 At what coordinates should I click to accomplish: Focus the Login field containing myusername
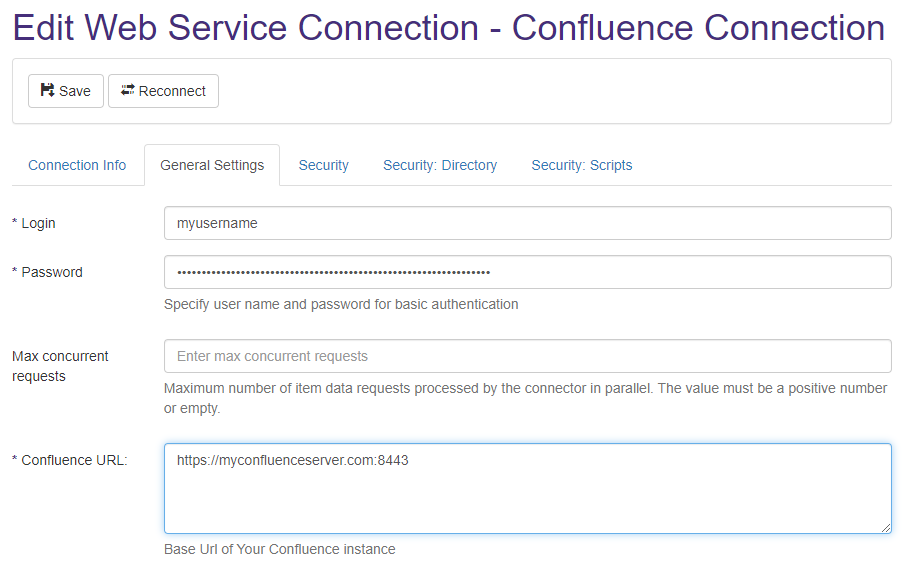[527, 223]
